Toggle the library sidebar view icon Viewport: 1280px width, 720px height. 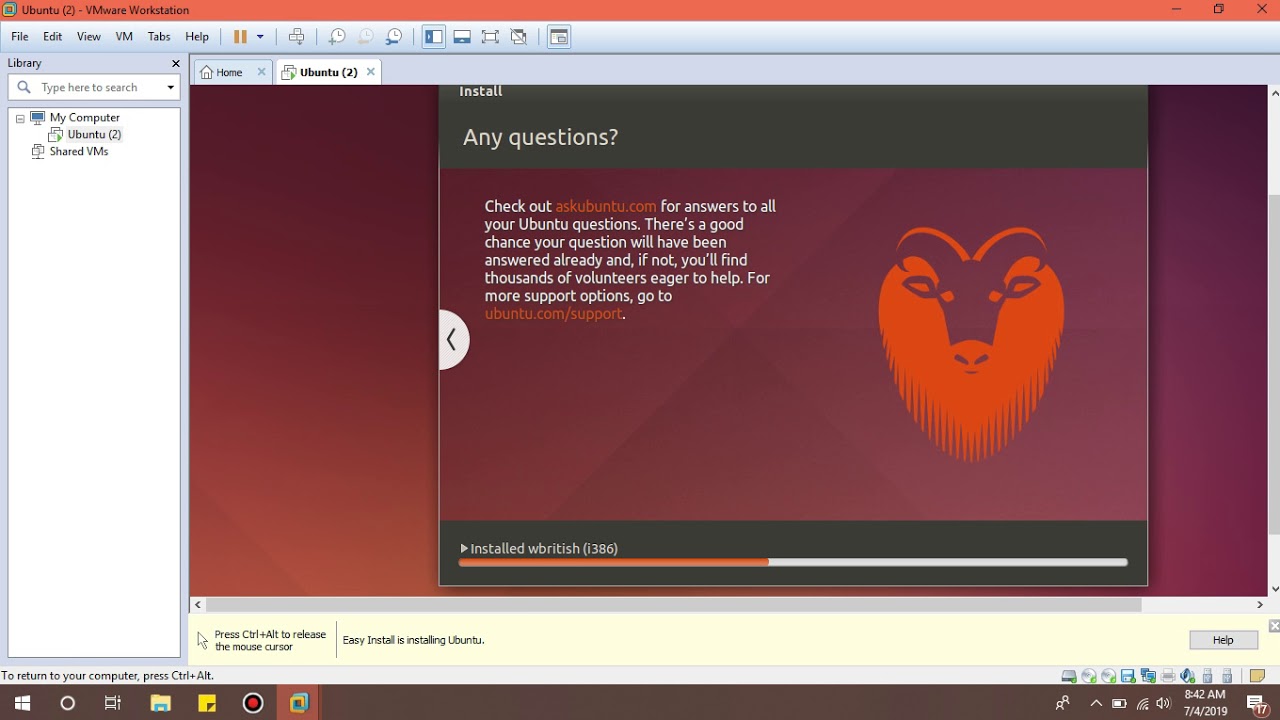[x=434, y=37]
